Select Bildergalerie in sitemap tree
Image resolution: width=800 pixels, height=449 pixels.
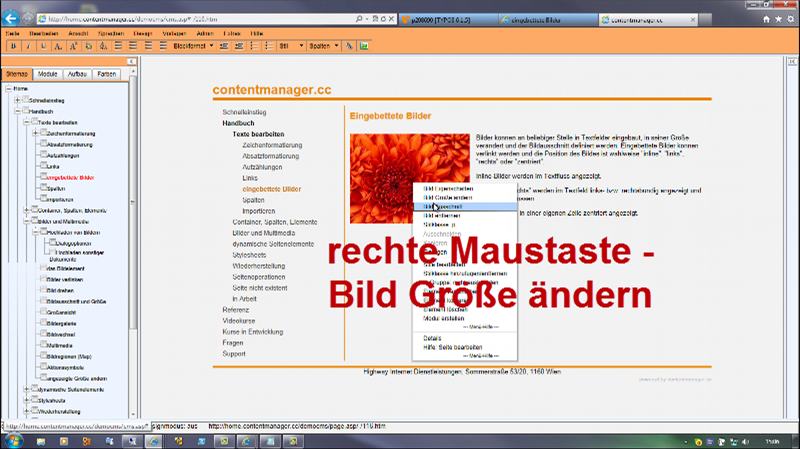[x=61, y=323]
